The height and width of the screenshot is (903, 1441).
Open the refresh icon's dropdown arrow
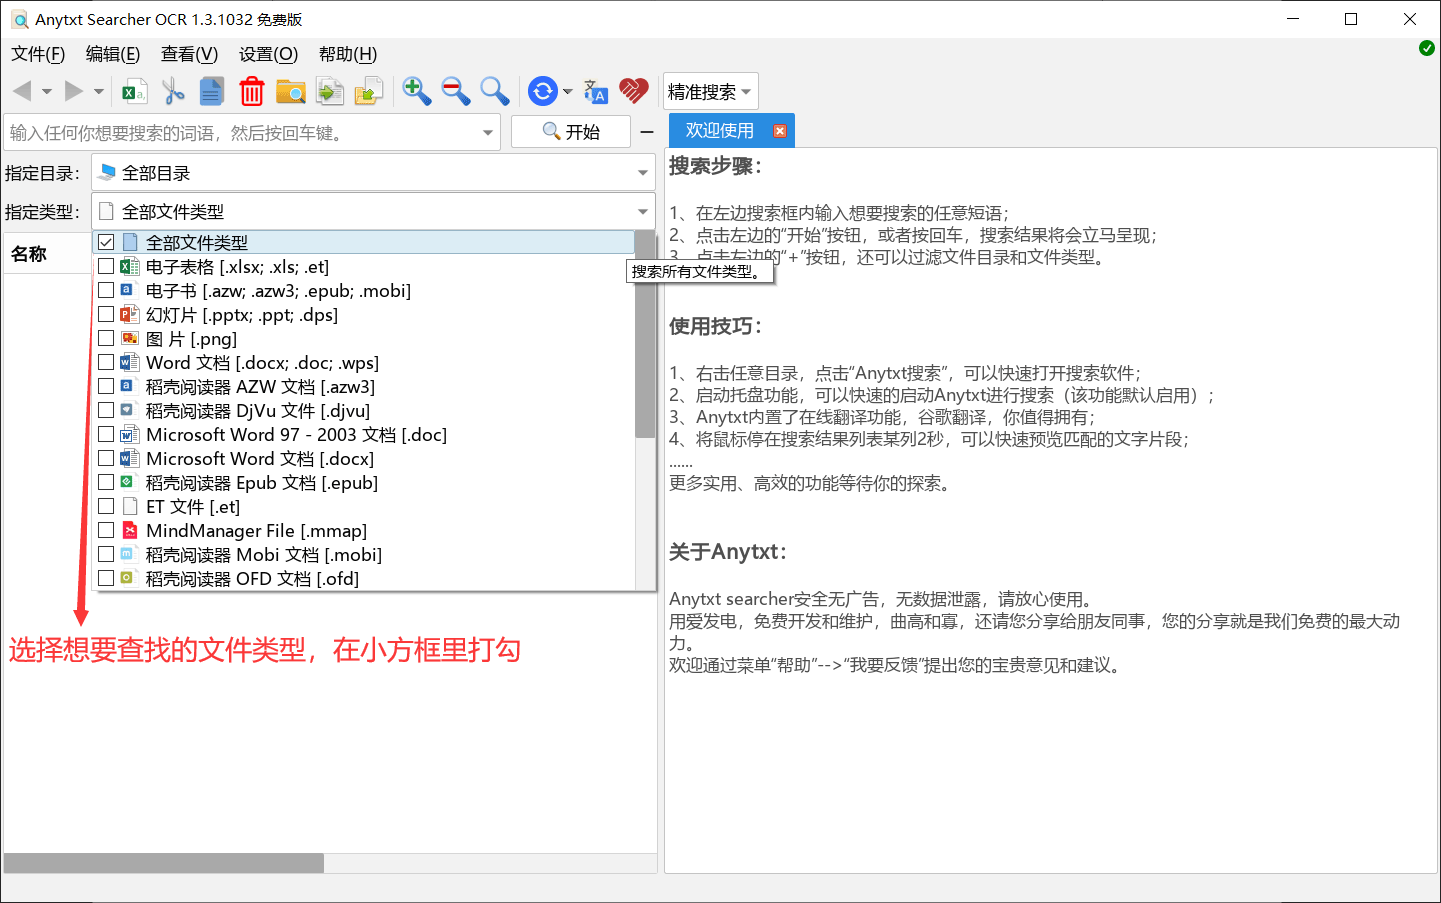568,92
